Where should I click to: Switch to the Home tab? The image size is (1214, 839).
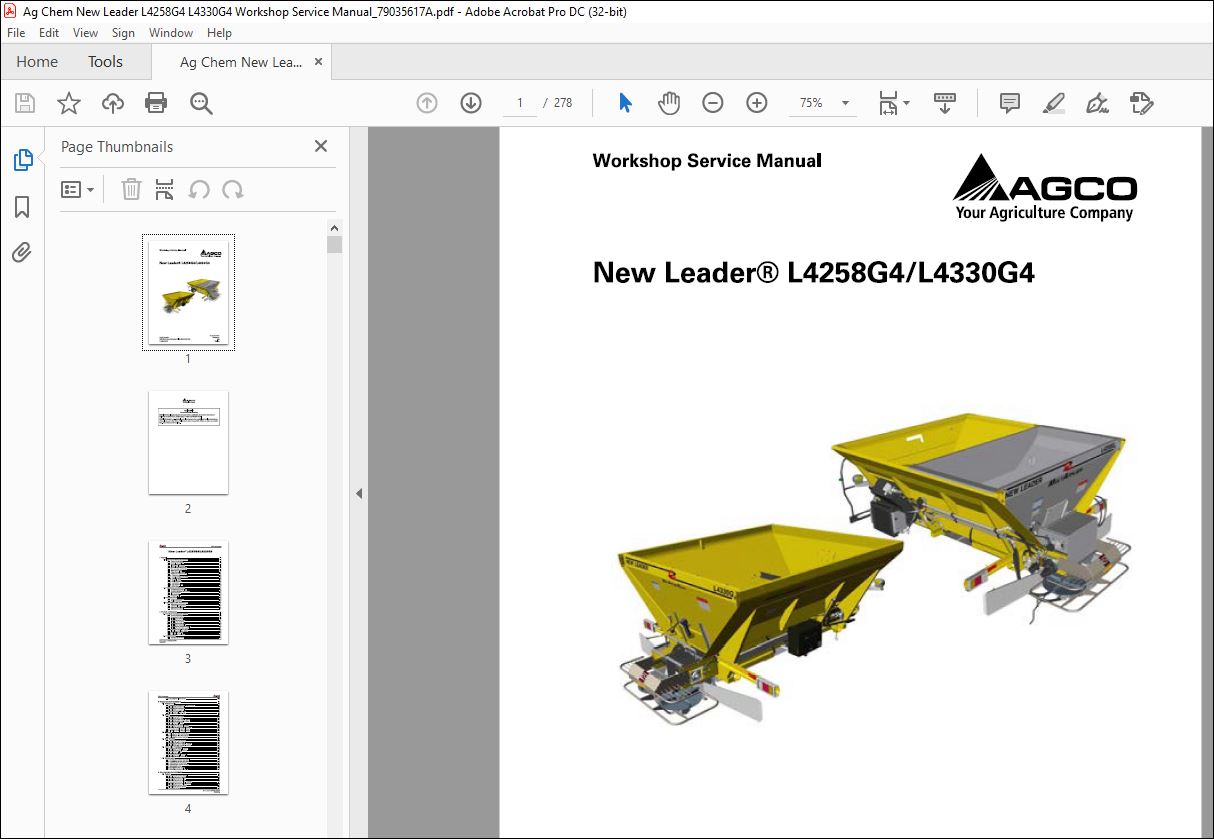[37, 62]
